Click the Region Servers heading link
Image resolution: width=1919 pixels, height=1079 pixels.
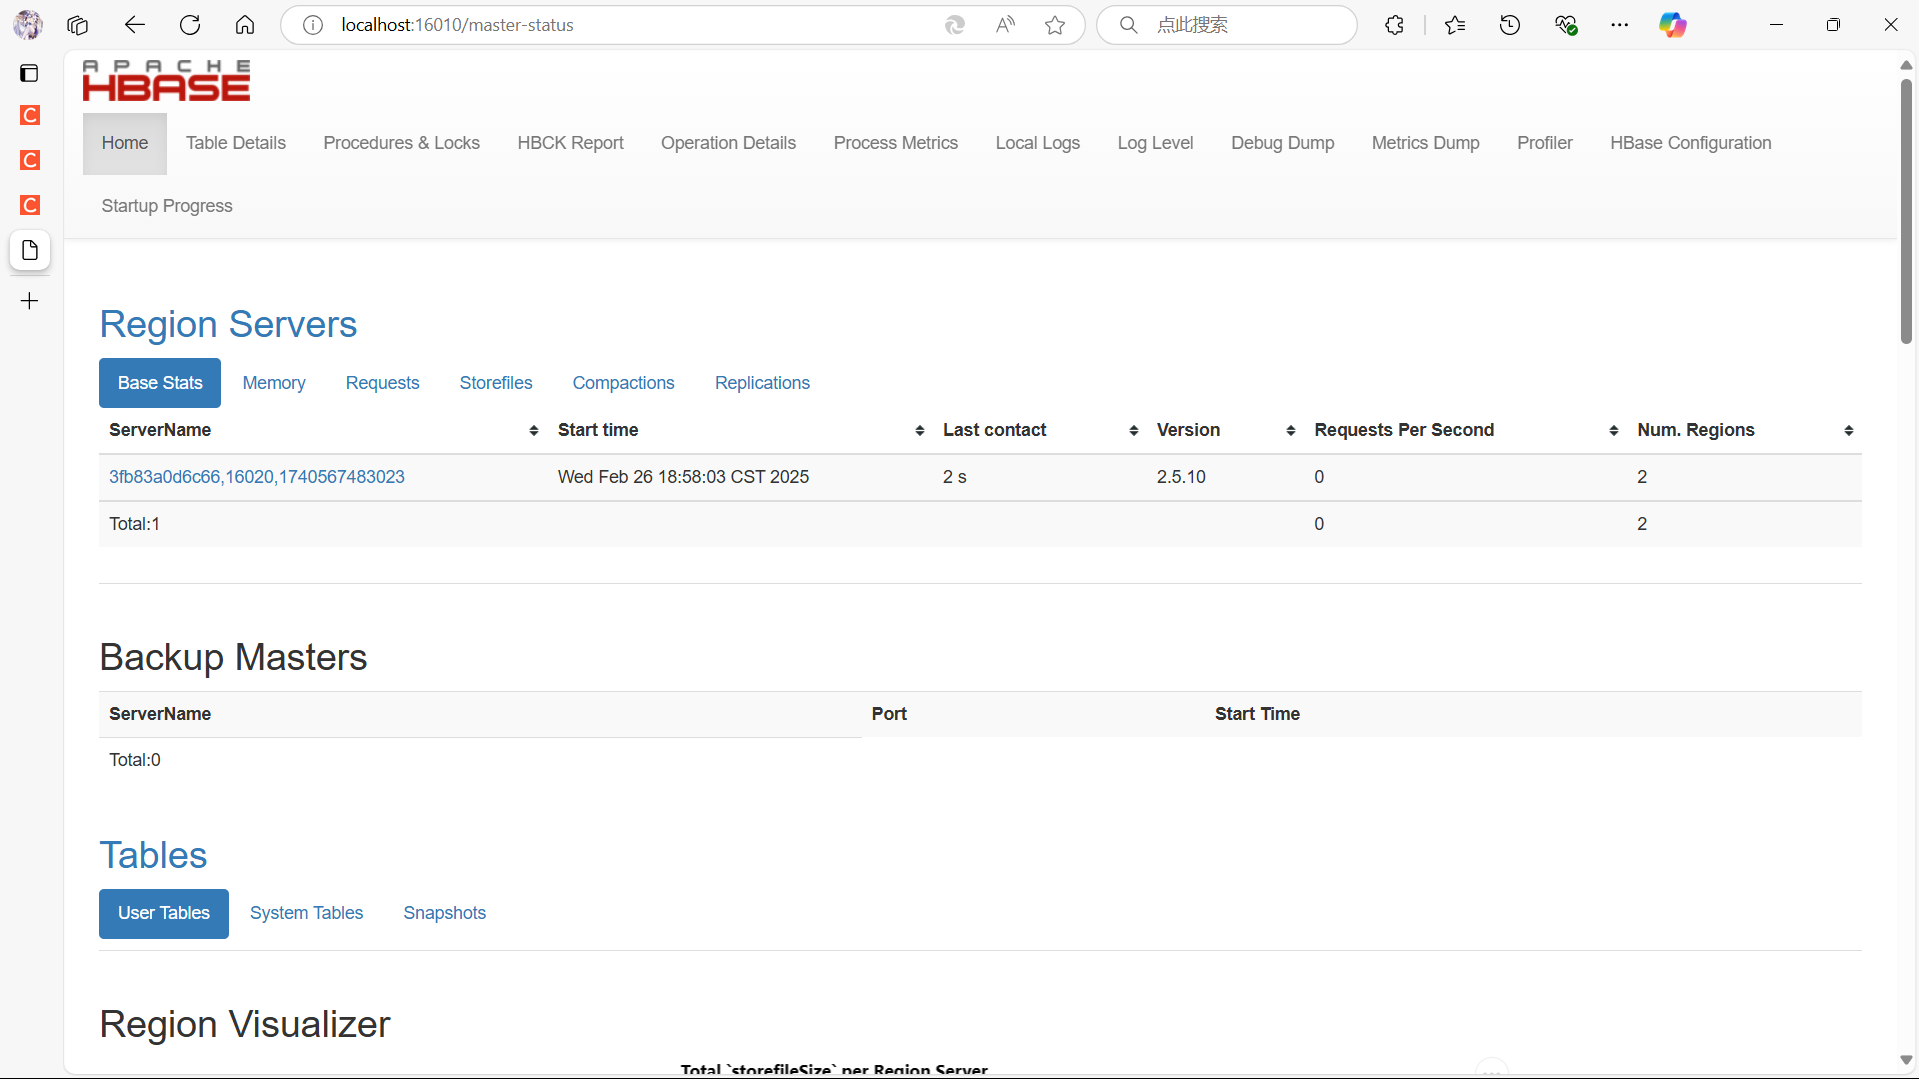(228, 324)
